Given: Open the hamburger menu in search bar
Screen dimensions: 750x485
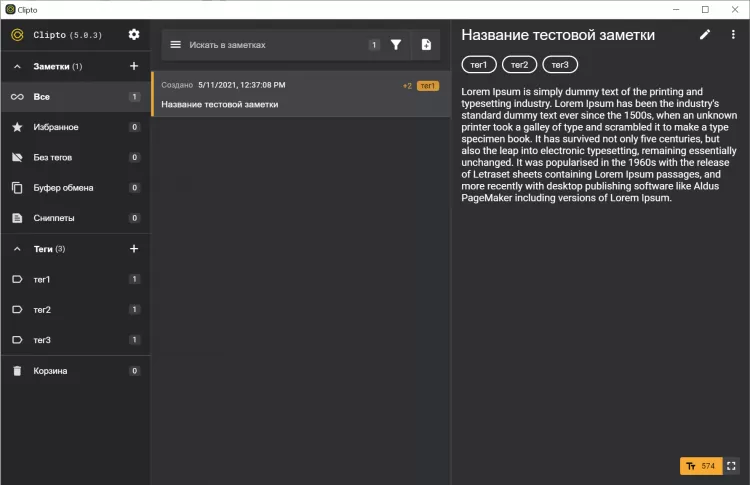Looking at the screenshot, I should click(x=176, y=45).
